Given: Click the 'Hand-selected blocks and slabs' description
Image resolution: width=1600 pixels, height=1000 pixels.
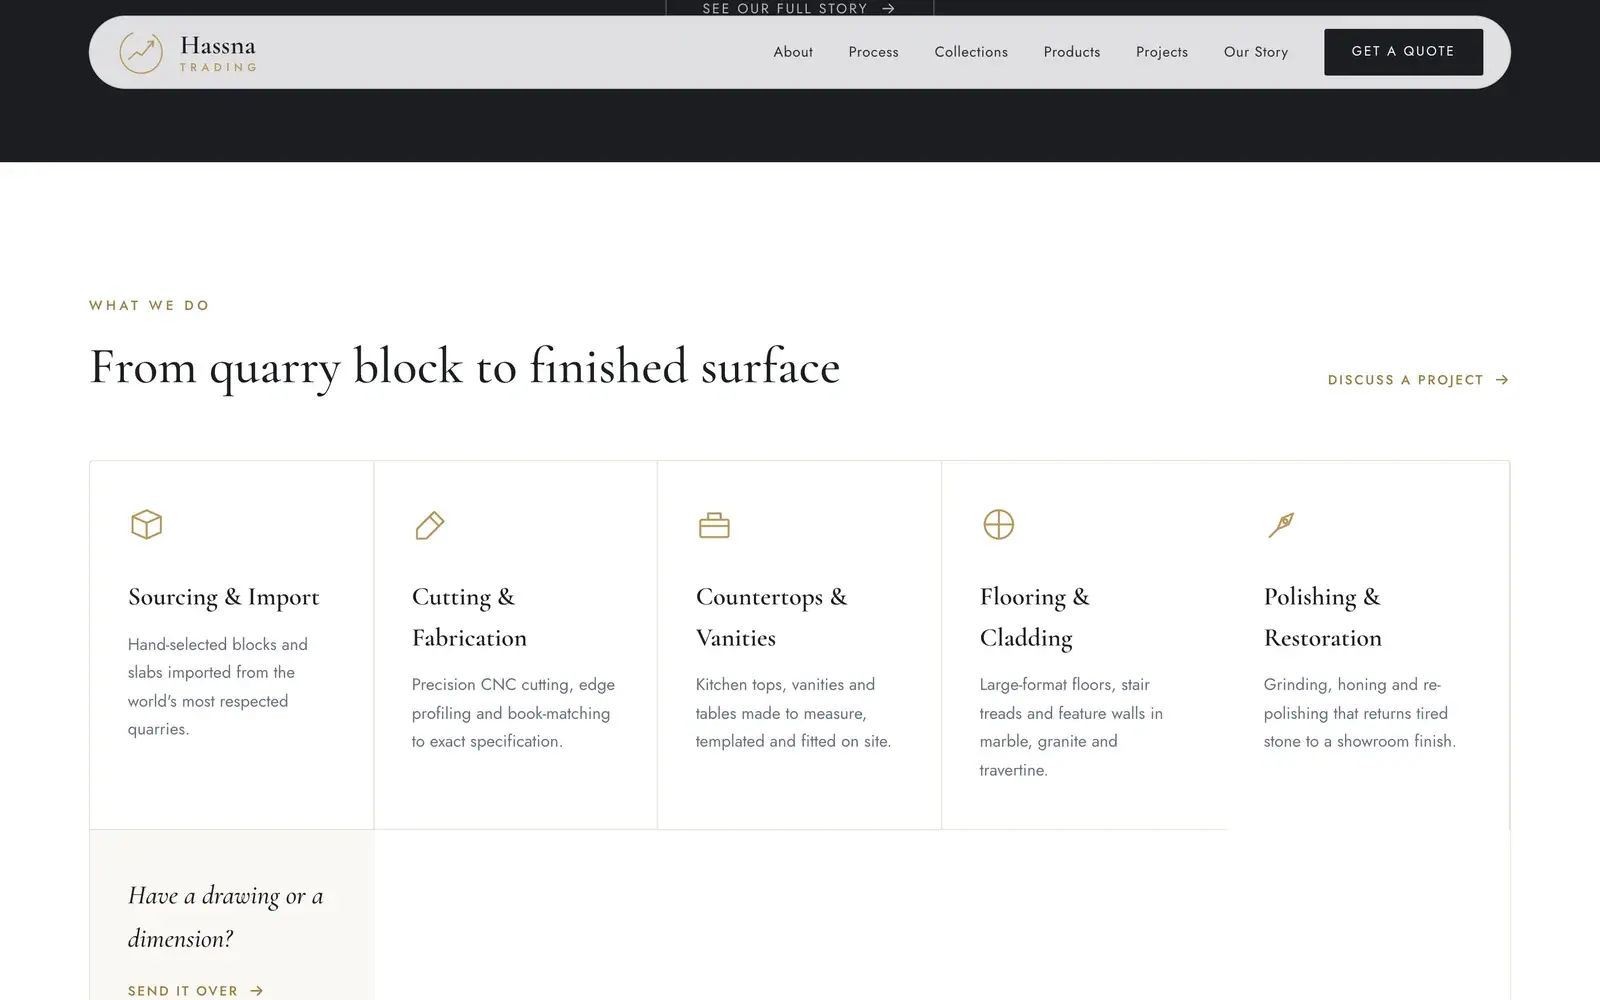Looking at the screenshot, I should click(x=218, y=687).
